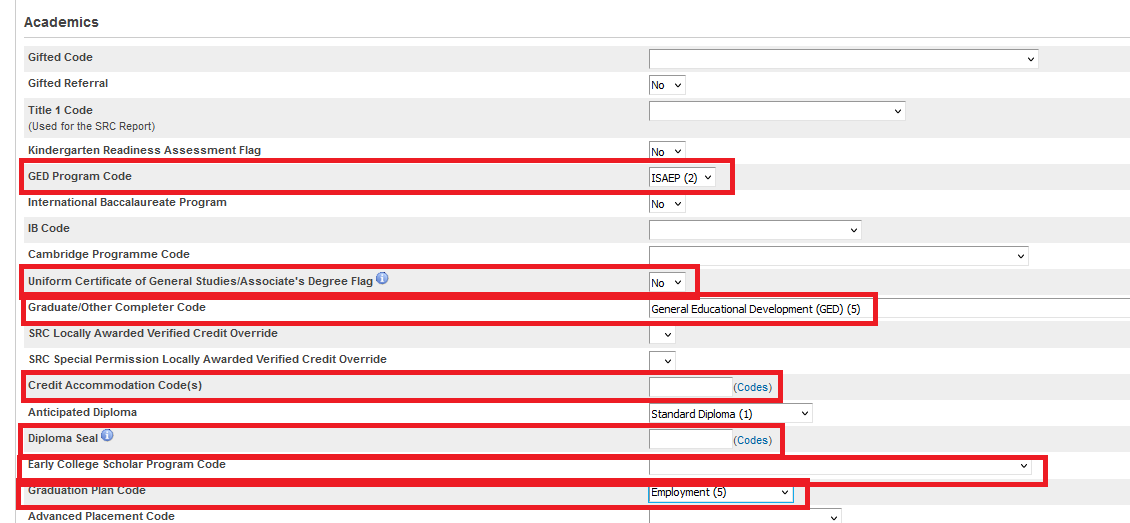Open info icon beside Uniform Certificate flag

(x=382, y=278)
